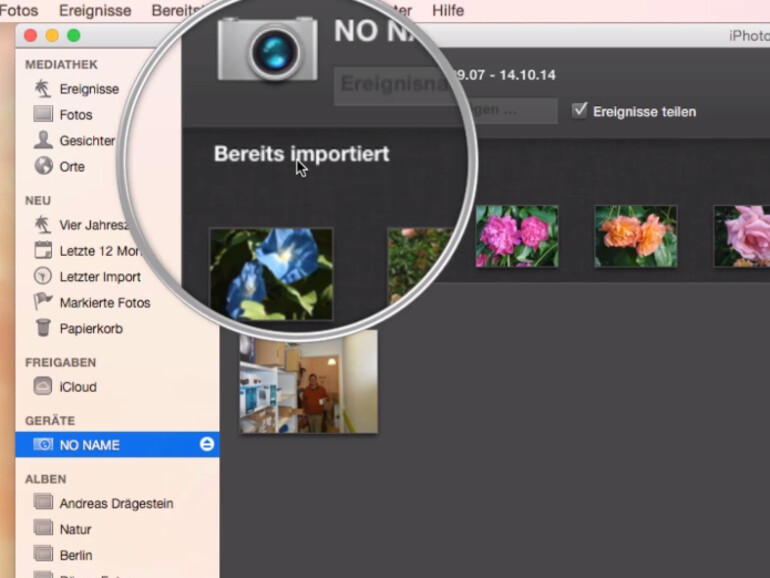Toggle the Ereignisse teilen checkbox
Screen dimensions: 770x578
pyautogui.click(x=579, y=110)
